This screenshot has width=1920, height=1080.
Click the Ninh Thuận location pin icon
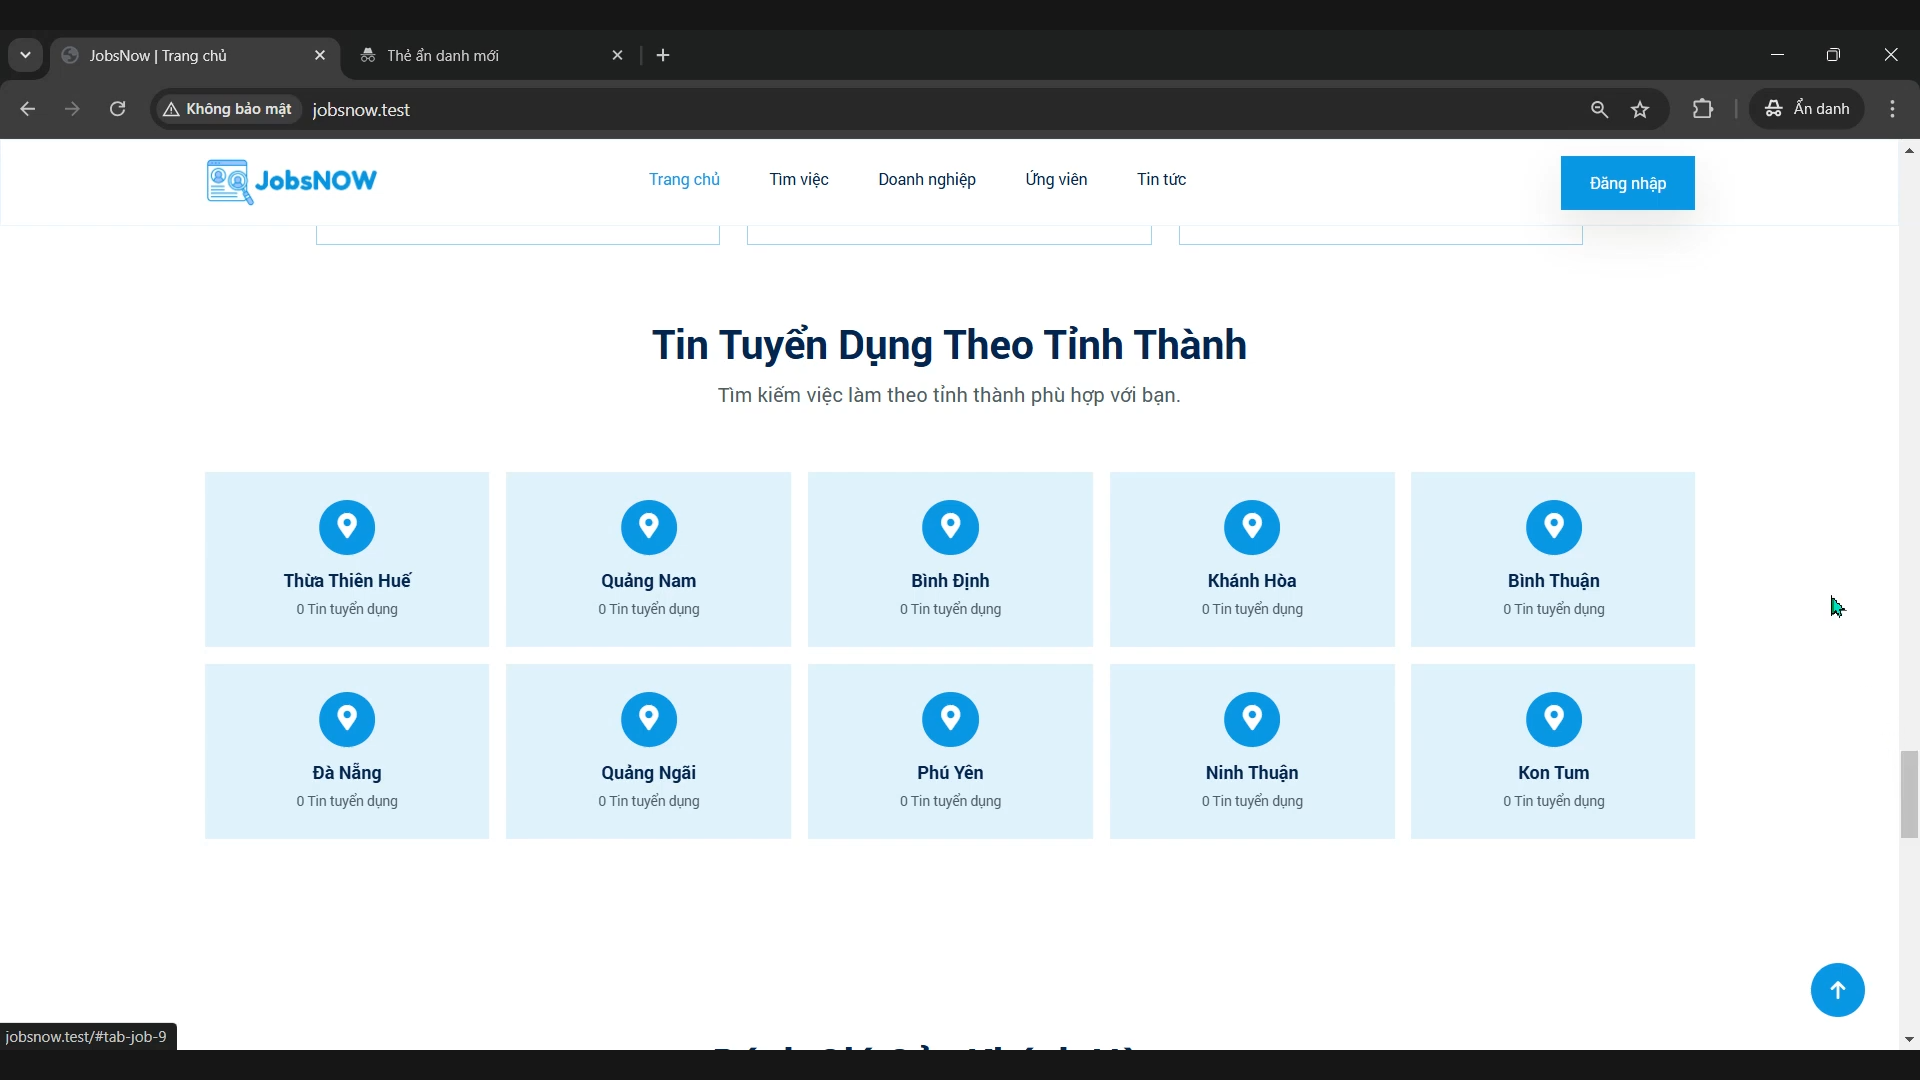click(1253, 719)
